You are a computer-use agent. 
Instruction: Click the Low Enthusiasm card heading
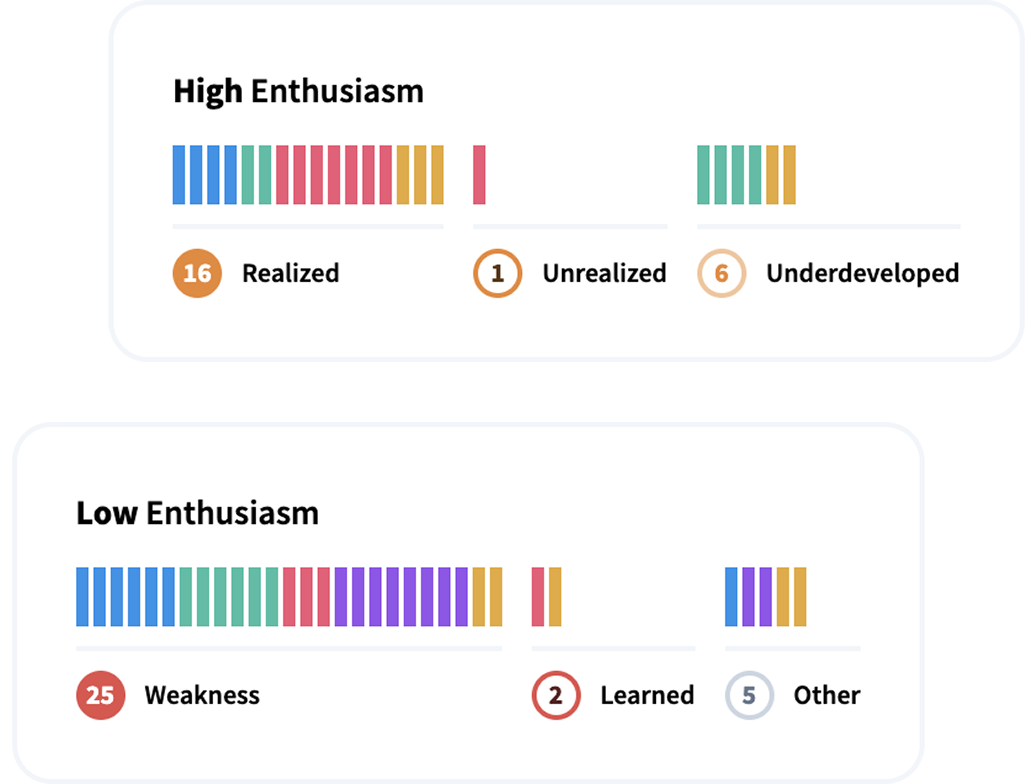click(x=197, y=513)
